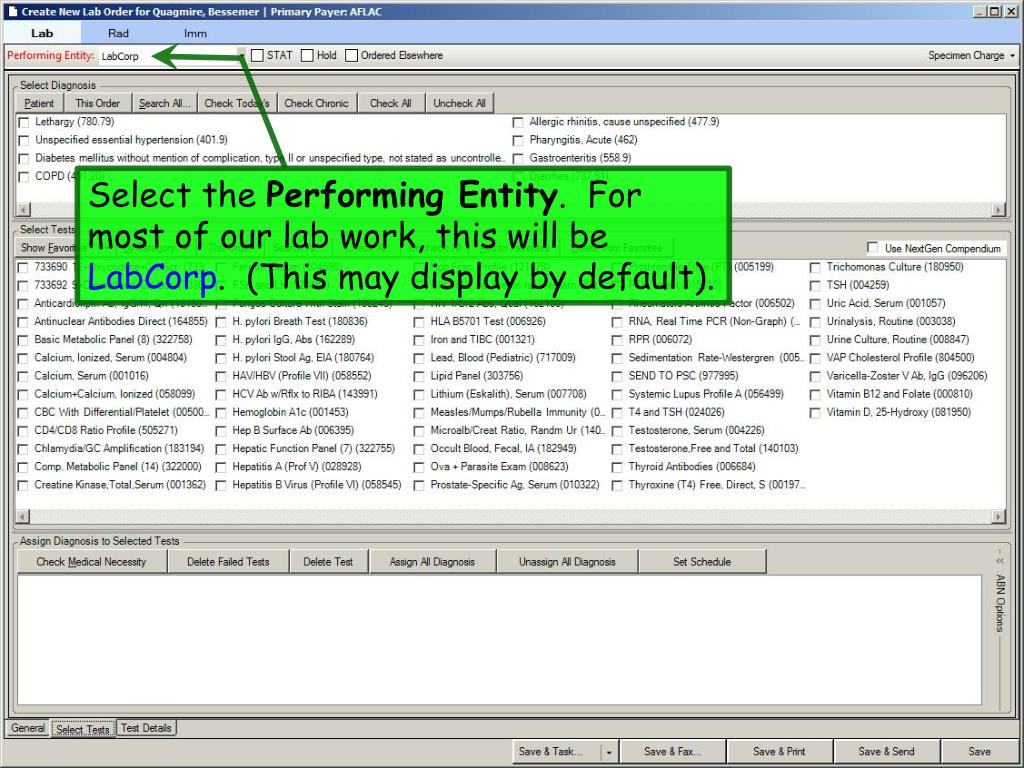1024x768 pixels.
Task: Select Occult Blood, Fecal, IA test
Action: click(419, 449)
